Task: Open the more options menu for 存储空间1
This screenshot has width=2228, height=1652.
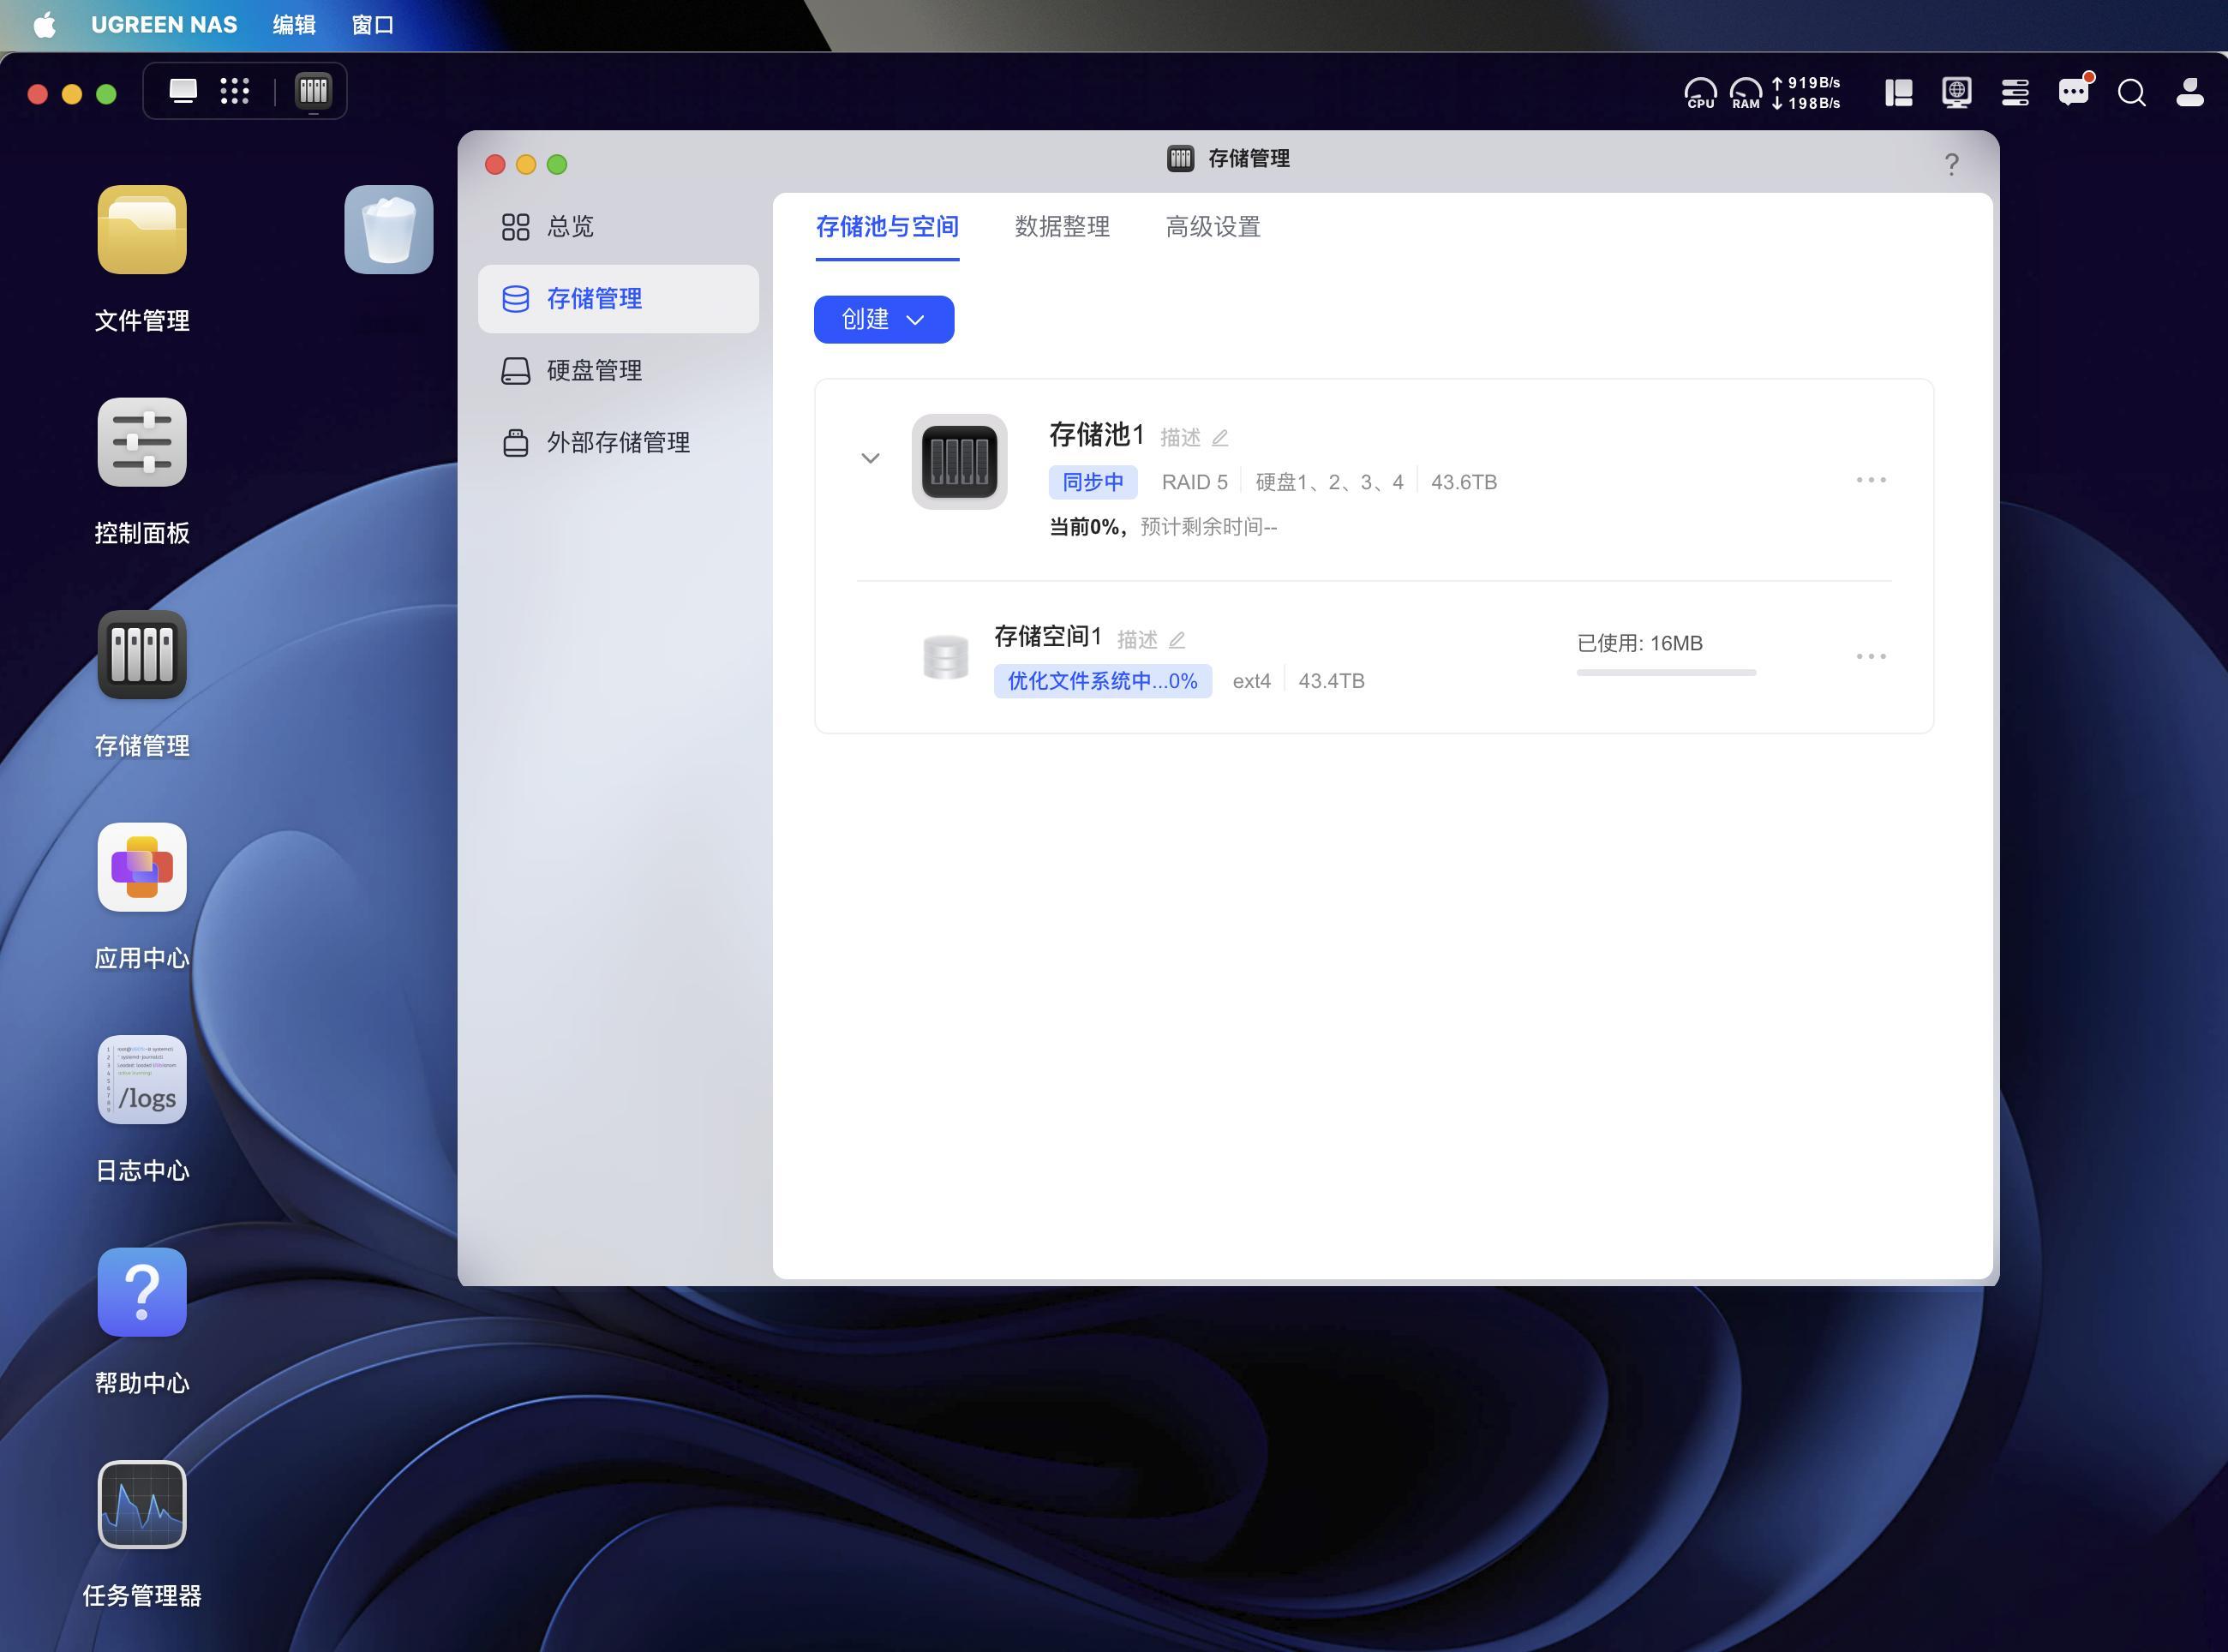Action: 1871,656
